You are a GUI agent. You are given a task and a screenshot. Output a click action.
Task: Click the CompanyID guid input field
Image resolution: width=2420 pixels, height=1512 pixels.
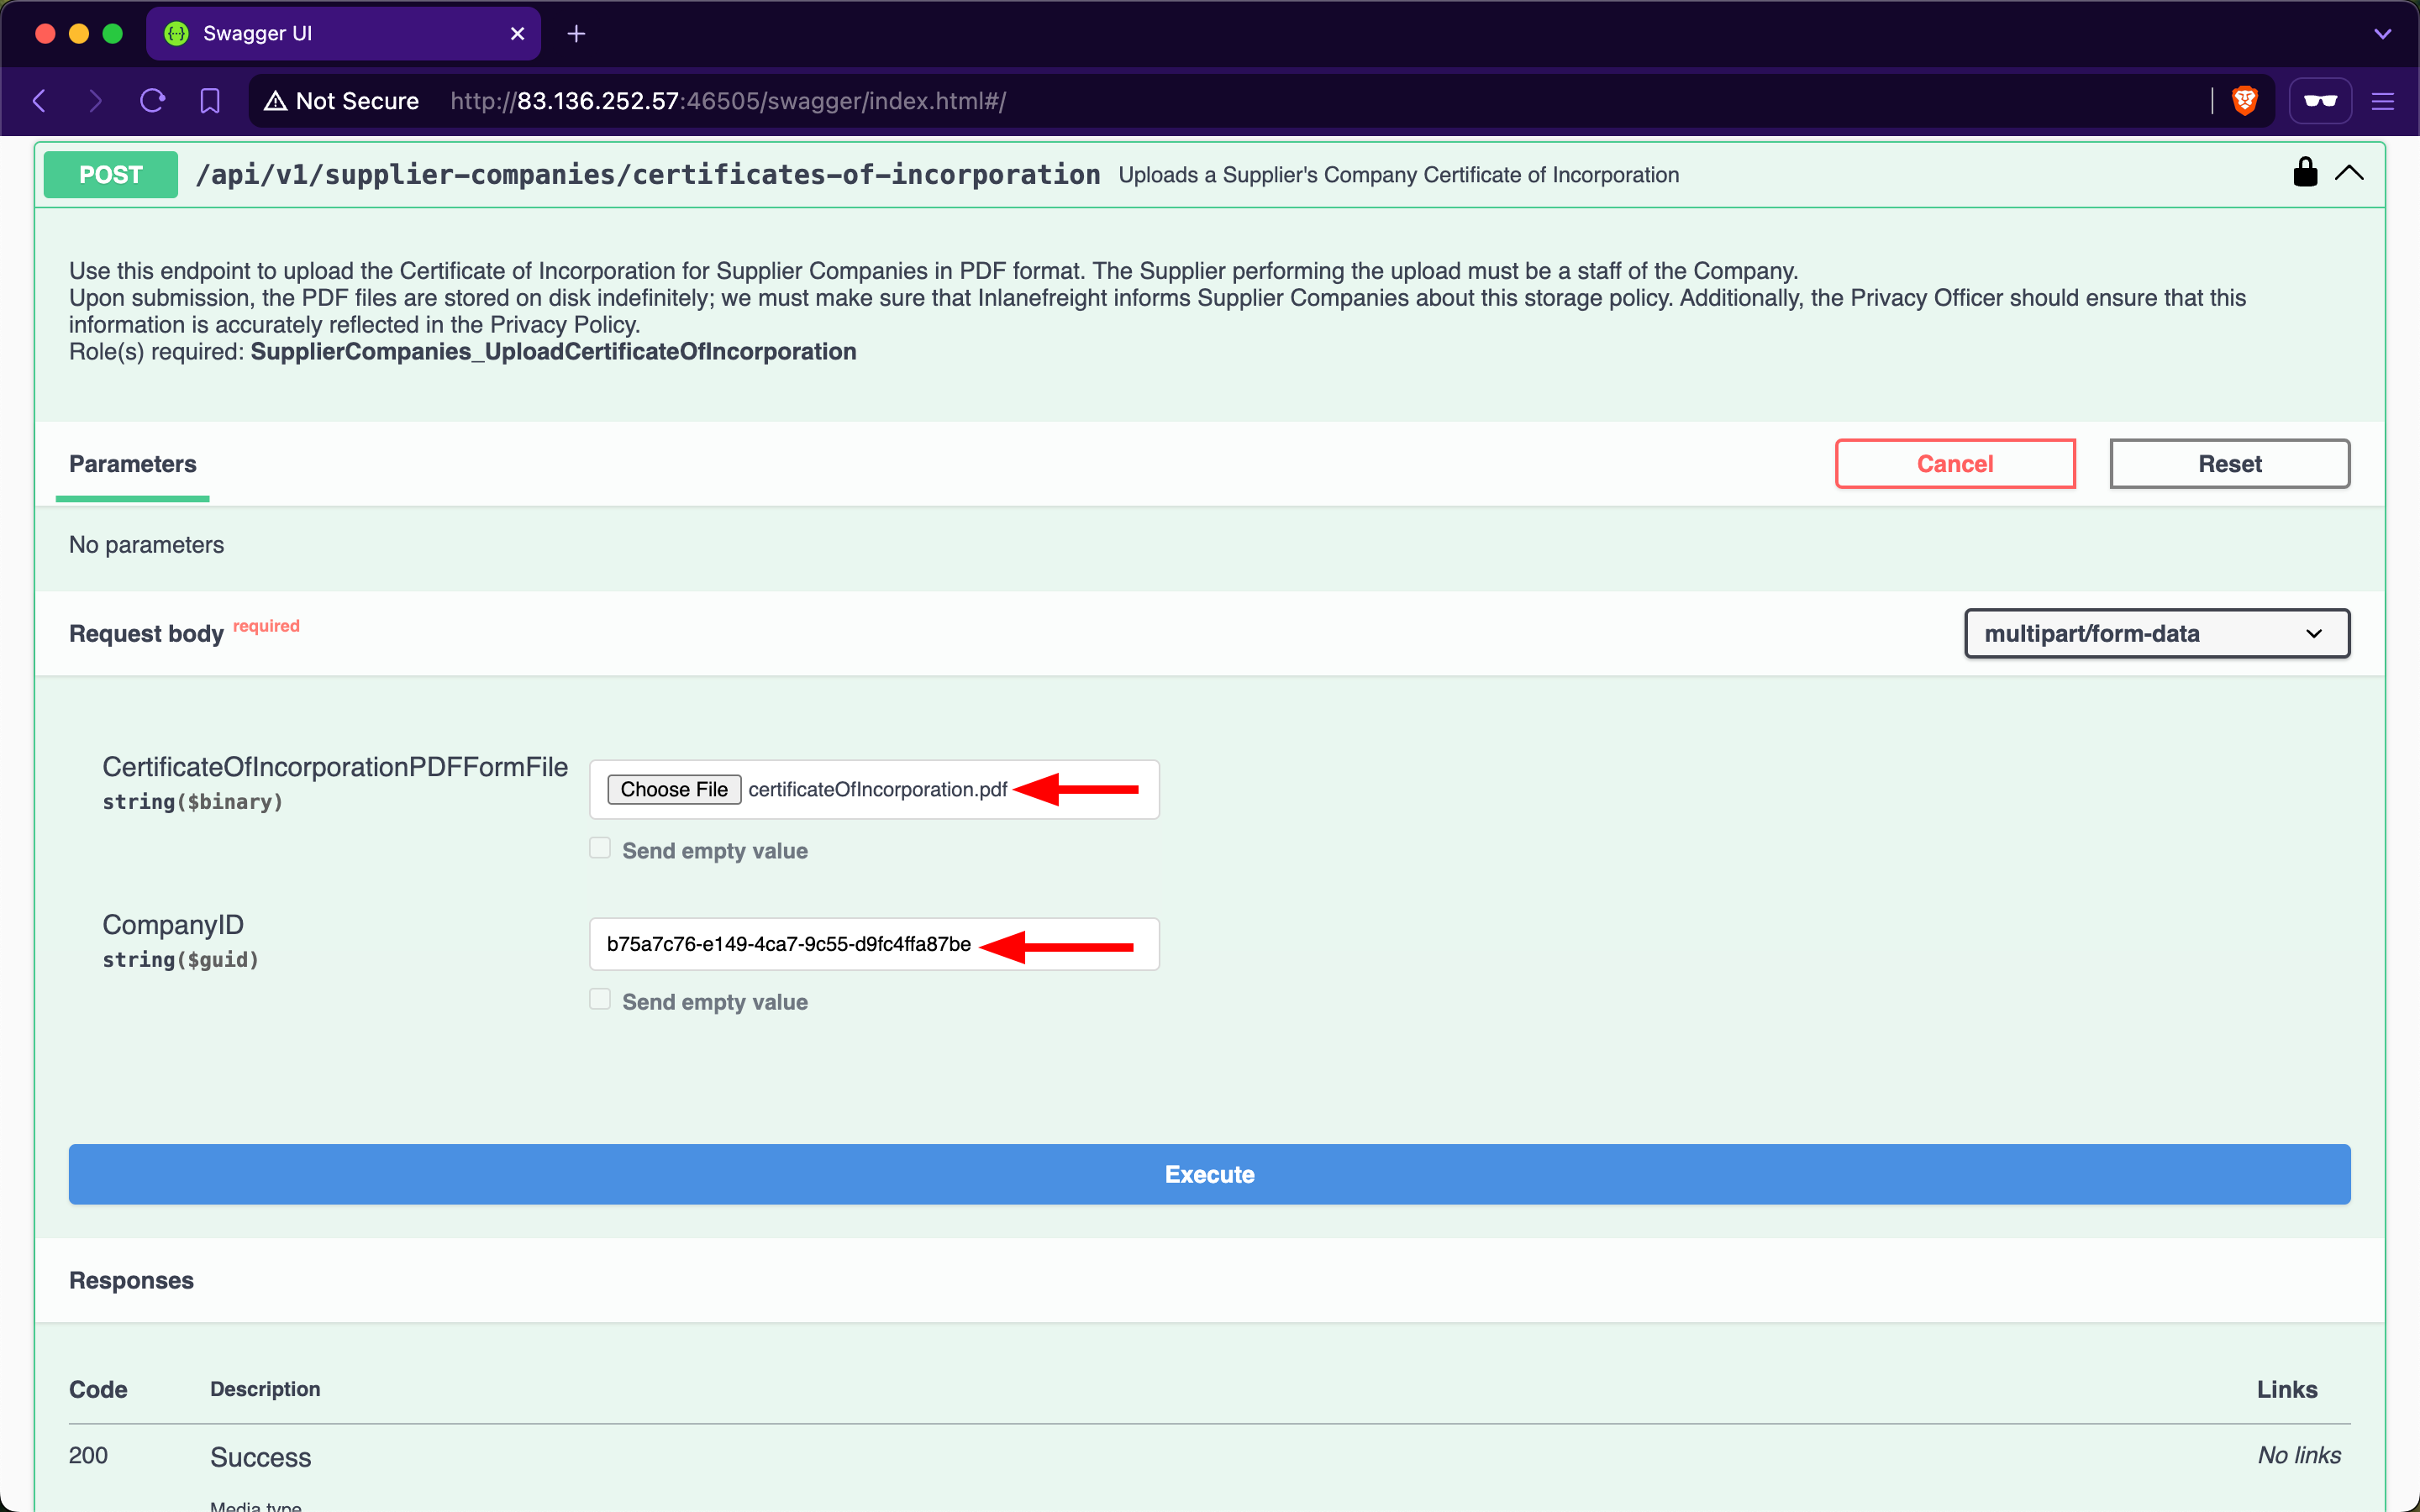click(874, 944)
